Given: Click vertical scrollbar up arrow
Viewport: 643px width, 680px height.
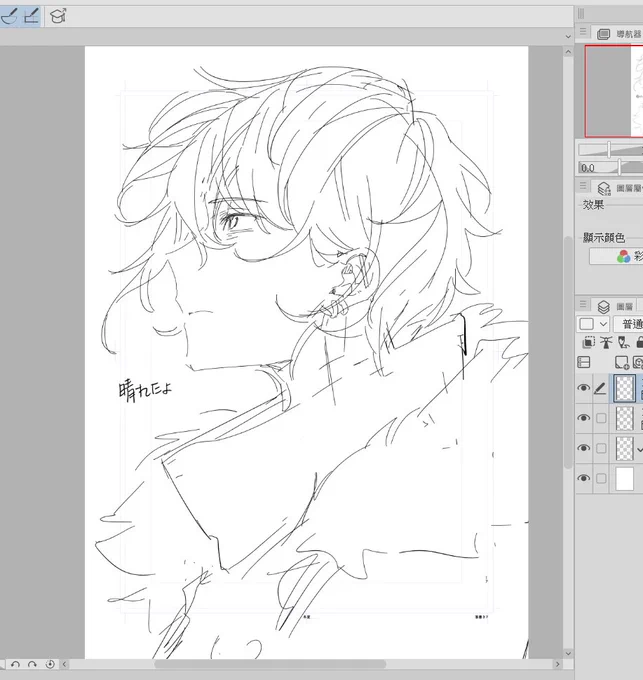Looking at the screenshot, I should (568, 52).
